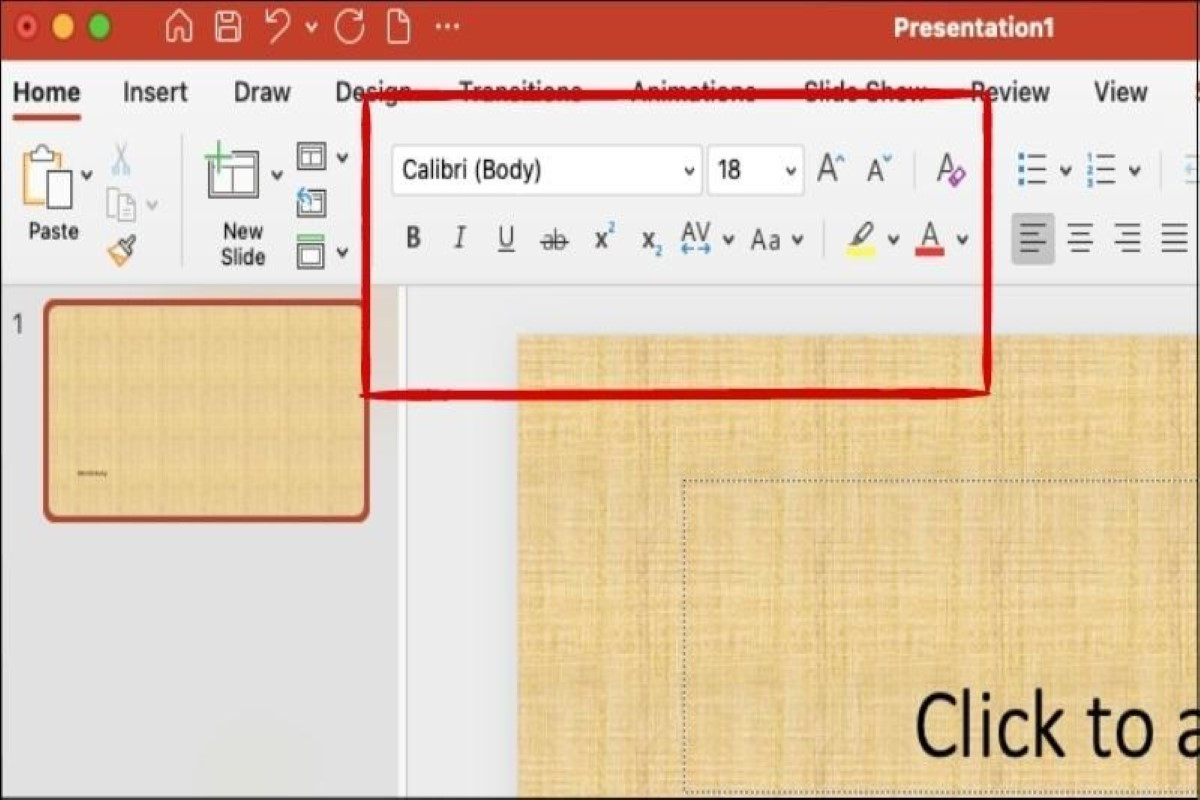Apply the yellow text highlight color

[x=861, y=239]
